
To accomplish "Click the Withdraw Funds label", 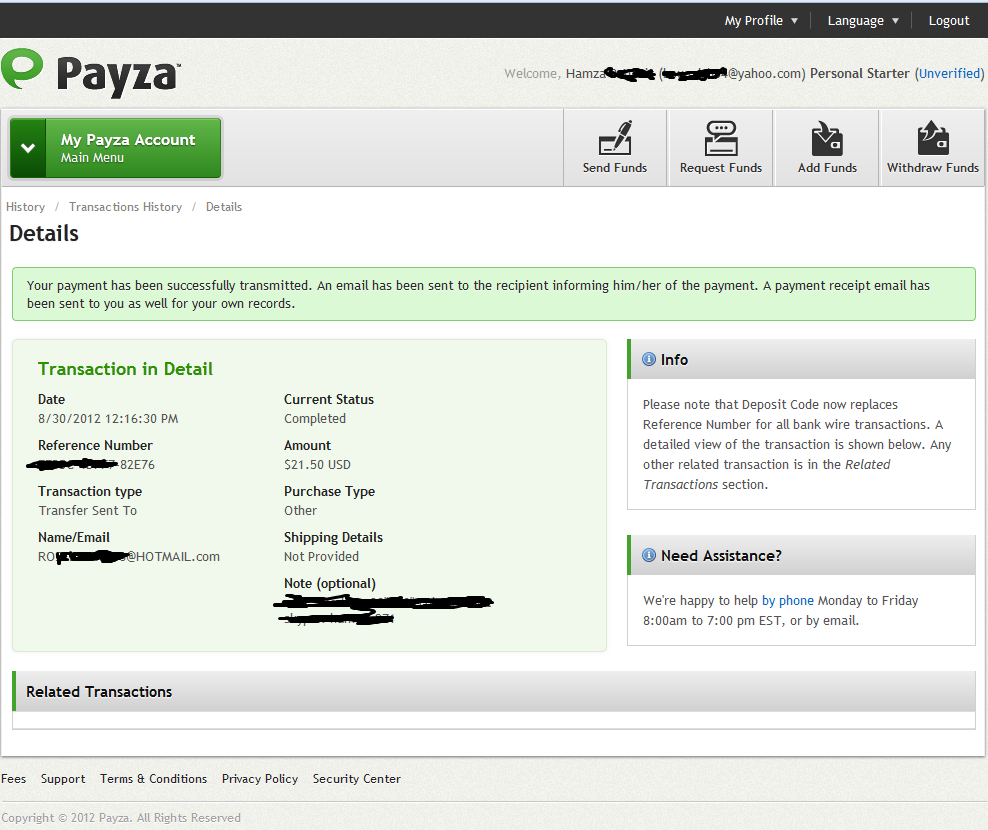I will coord(933,168).
